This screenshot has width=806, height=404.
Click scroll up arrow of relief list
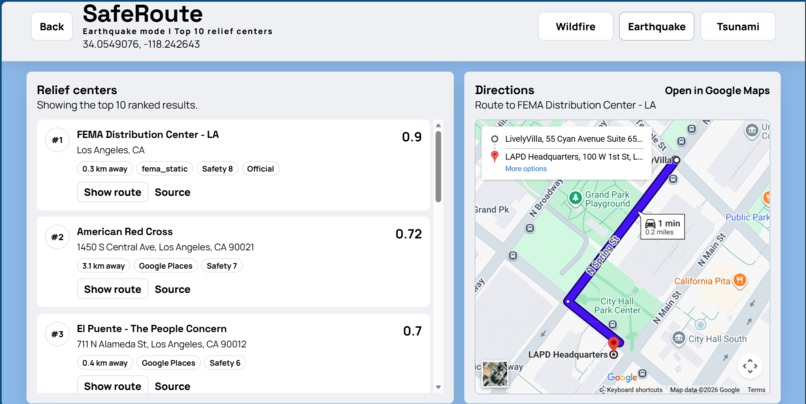[x=438, y=125]
